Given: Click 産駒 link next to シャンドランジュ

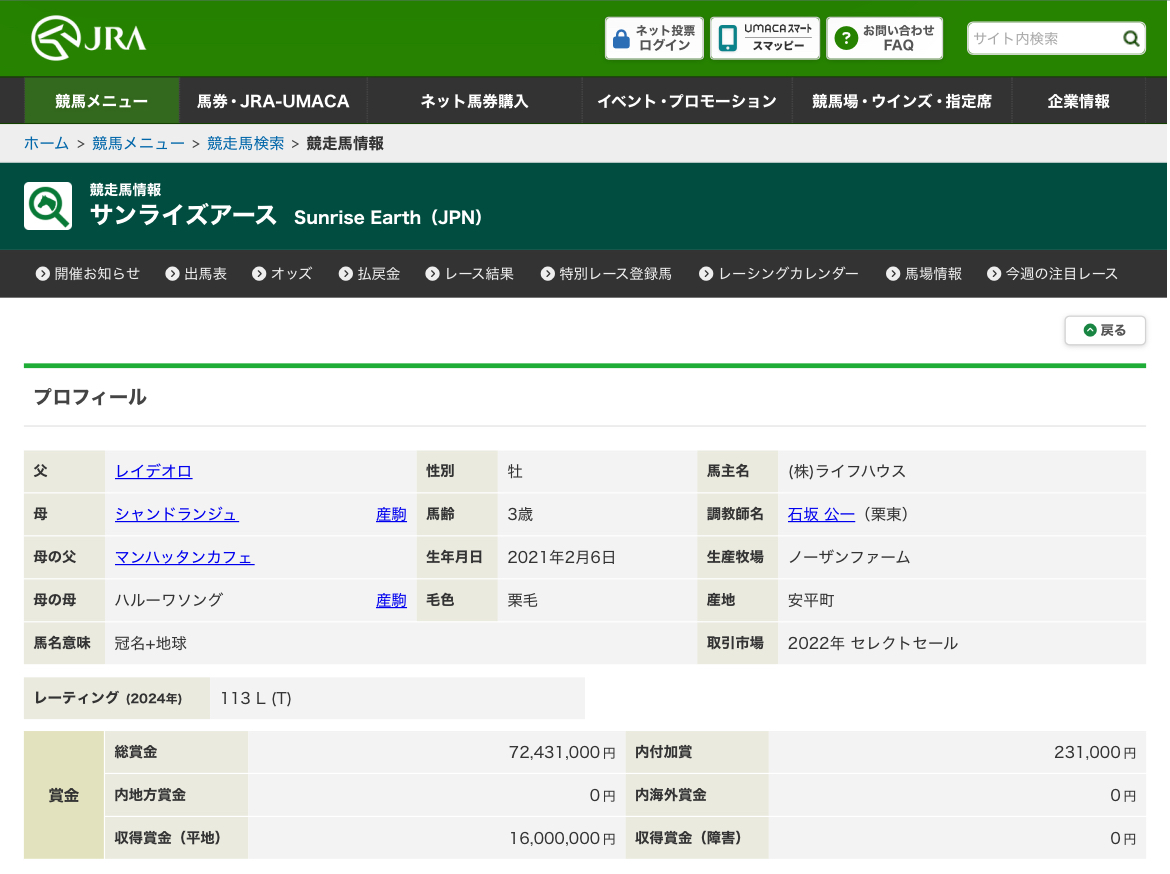Looking at the screenshot, I should pyautogui.click(x=391, y=514).
